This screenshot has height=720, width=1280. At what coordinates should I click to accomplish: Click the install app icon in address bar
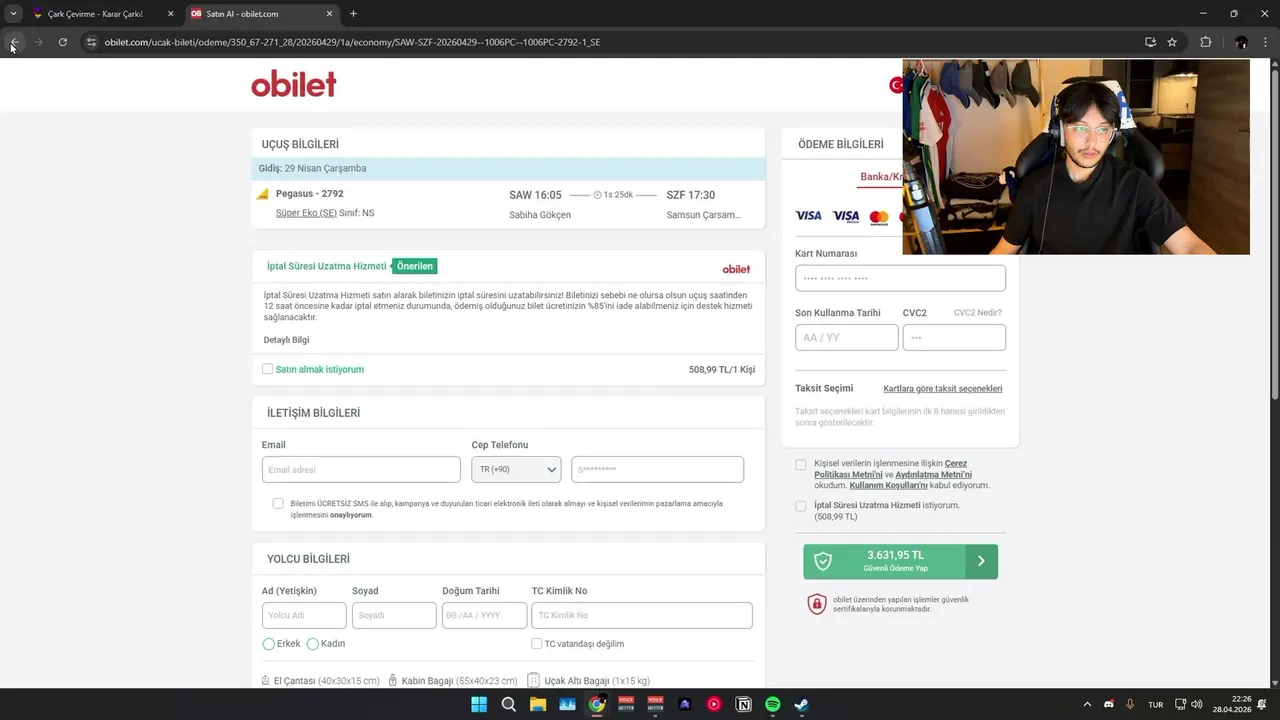coord(1150,42)
